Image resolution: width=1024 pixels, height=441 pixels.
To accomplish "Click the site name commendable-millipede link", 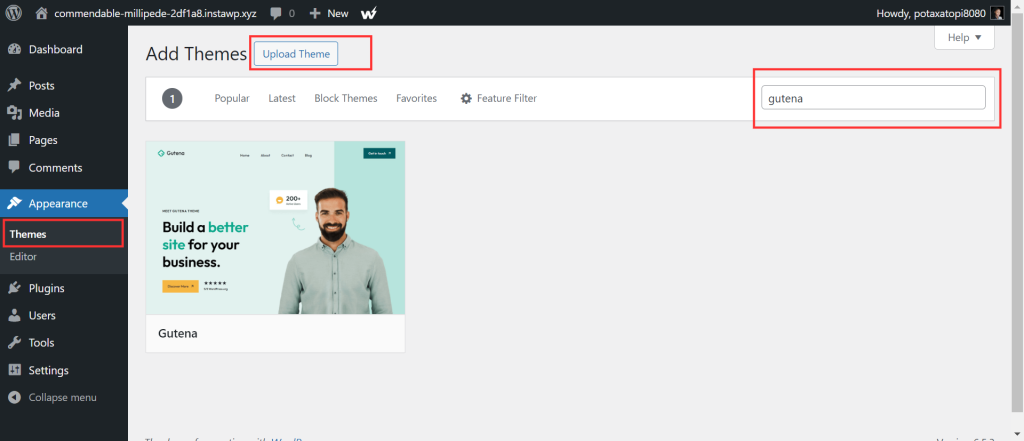I will click(155, 13).
